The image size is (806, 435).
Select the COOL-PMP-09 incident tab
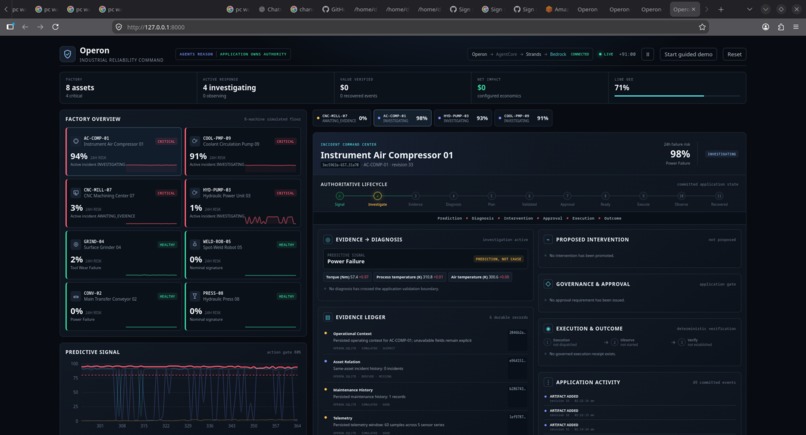[524, 118]
